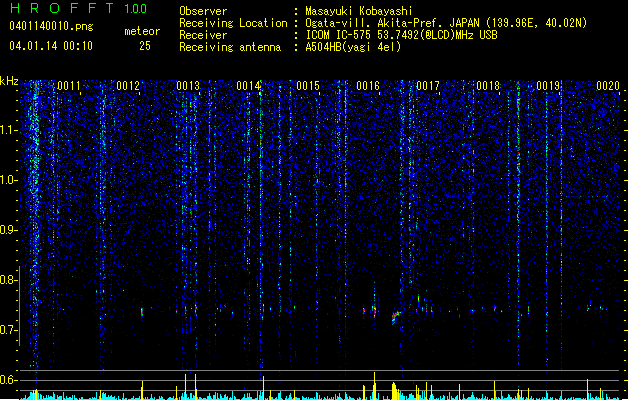Click the Receiving antenna label
Image resolution: width=629 pixels, height=400 pixels.
(230, 47)
